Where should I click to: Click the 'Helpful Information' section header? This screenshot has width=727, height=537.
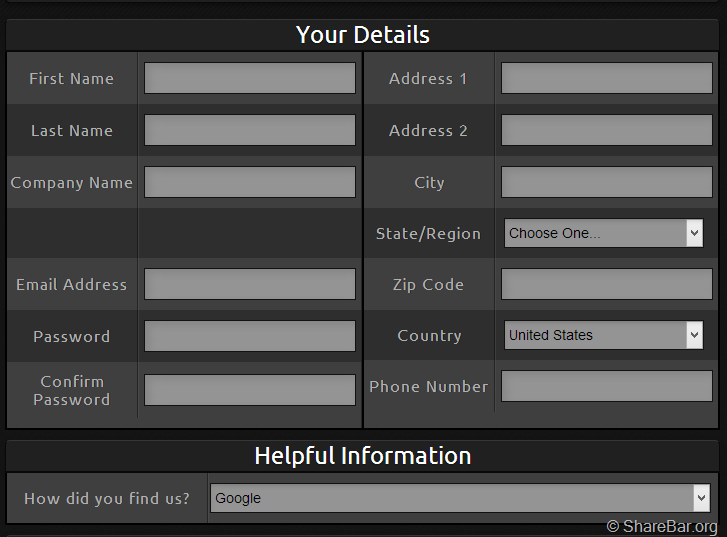pos(363,456)
